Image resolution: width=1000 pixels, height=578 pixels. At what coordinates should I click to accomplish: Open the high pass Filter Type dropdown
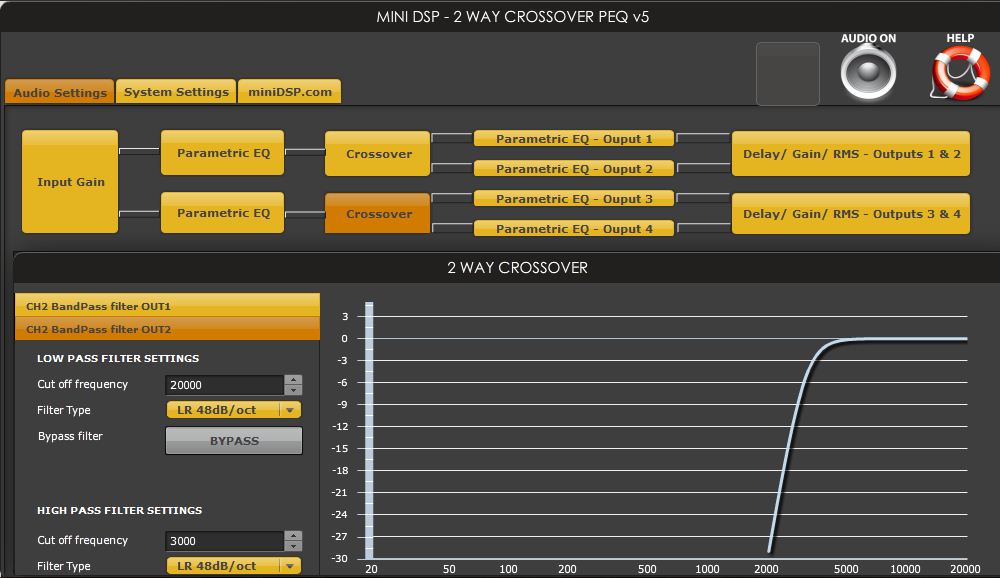(x=233, y=565)
